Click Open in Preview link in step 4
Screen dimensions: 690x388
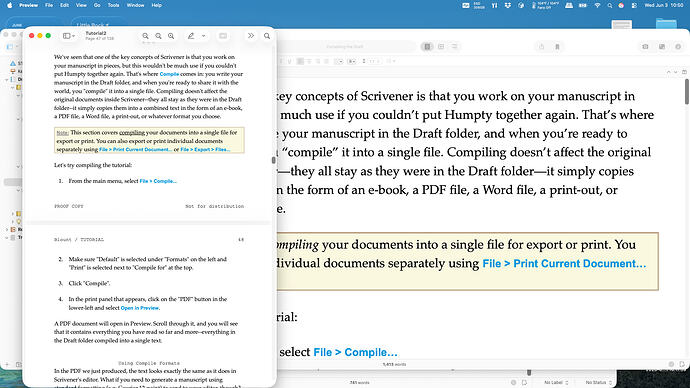[139, 308]
